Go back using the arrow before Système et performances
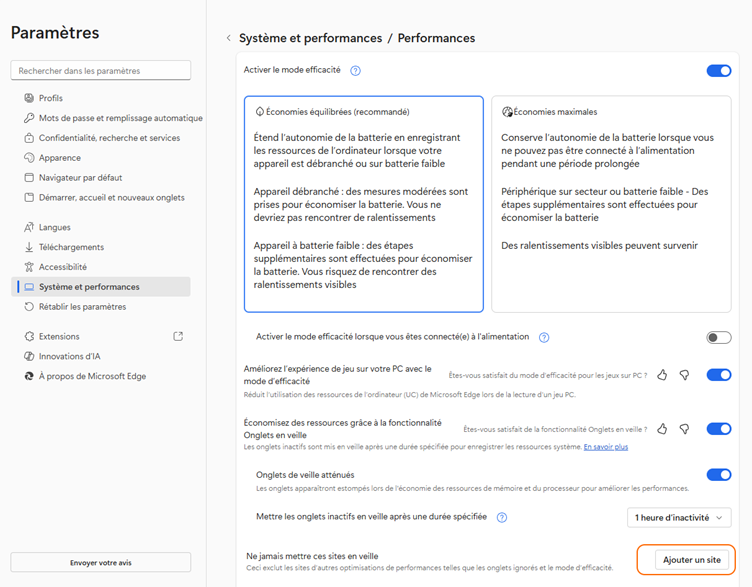Viewport: 752px width, 587px height. [x=228, y=38]
